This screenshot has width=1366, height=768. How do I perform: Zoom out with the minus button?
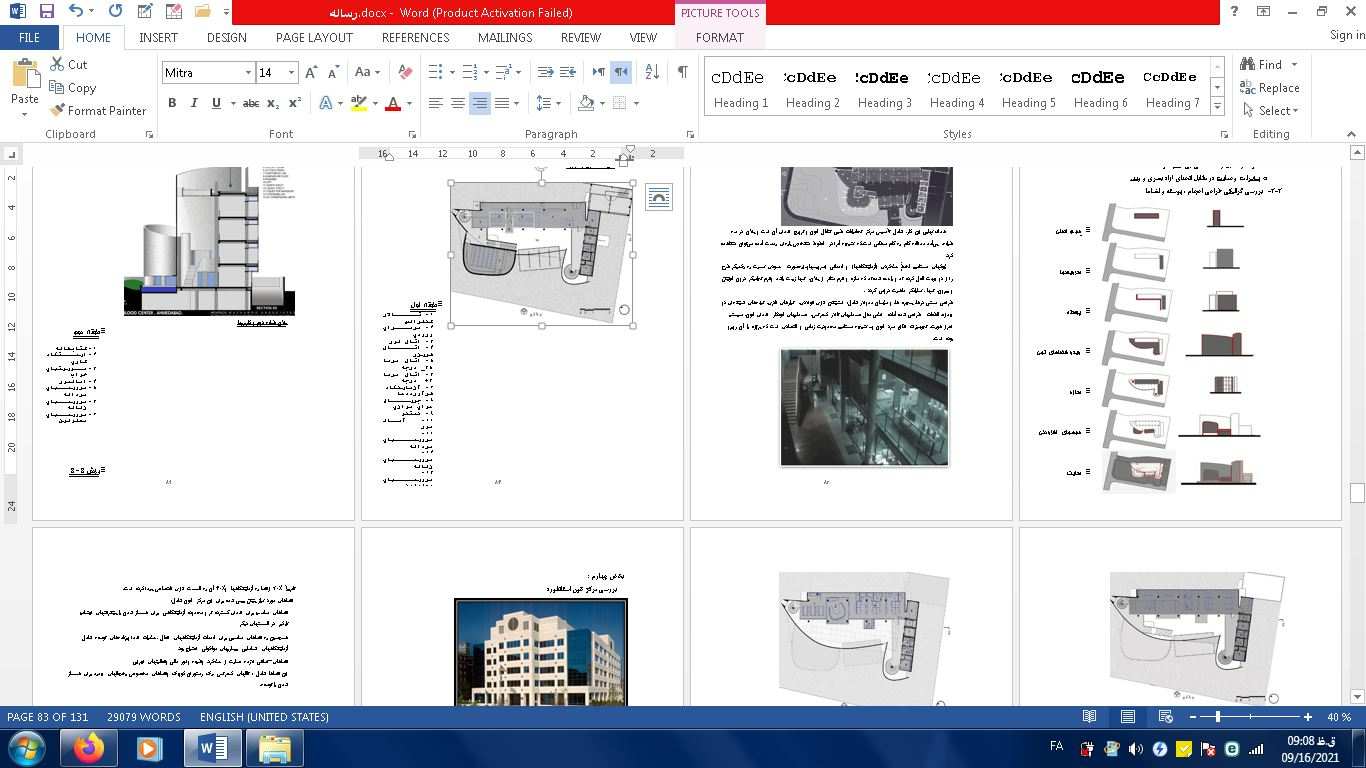pyautogui.click(x=1193, y=717)
